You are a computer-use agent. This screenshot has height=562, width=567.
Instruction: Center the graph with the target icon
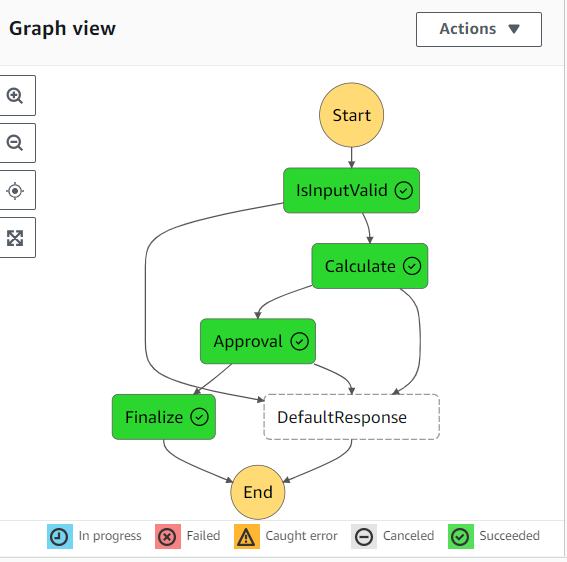(15, 190)
